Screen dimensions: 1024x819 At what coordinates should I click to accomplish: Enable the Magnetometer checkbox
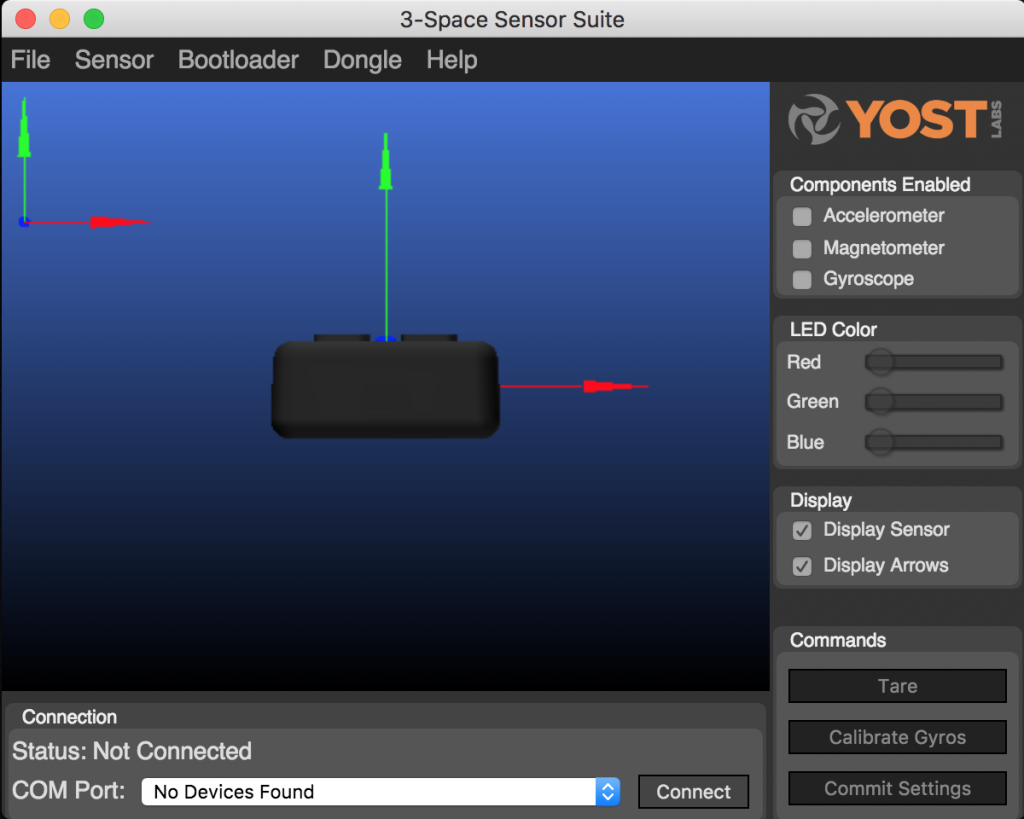(802, 248)
